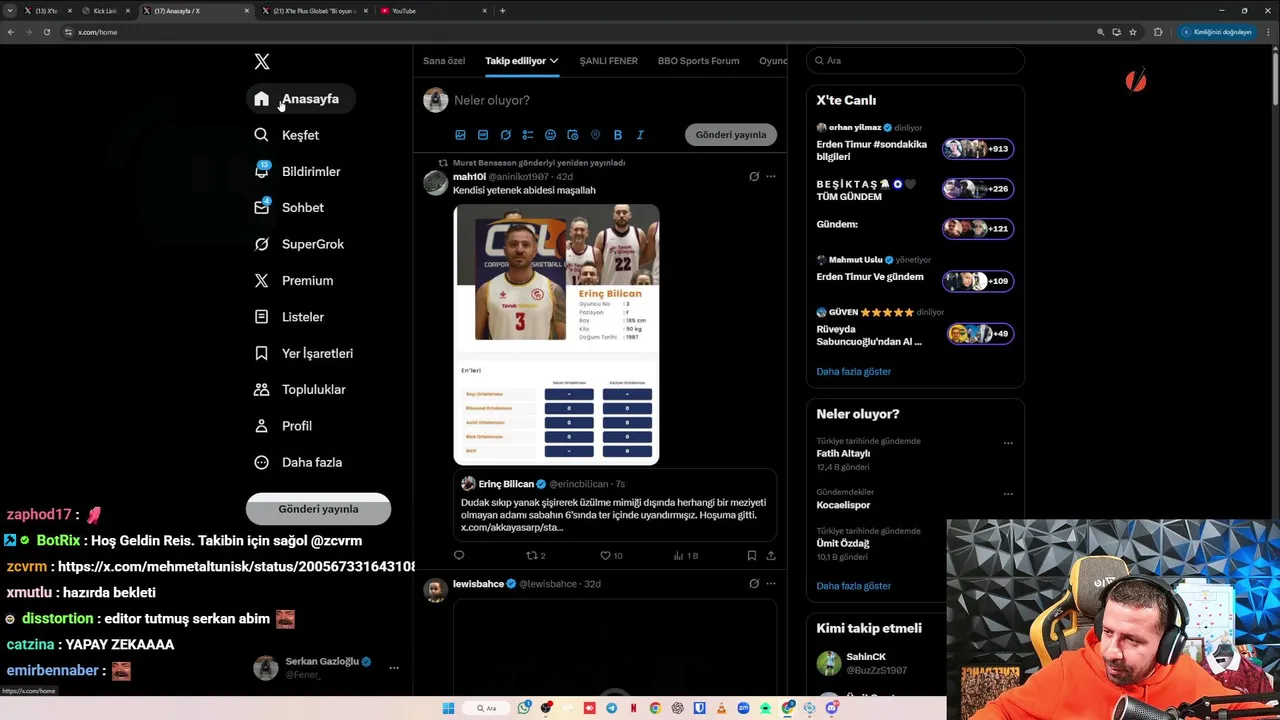Click Daha fazla göster under X'te Canlı
Viewport: 1280px width, 720px height.
(x=853, y=372)
